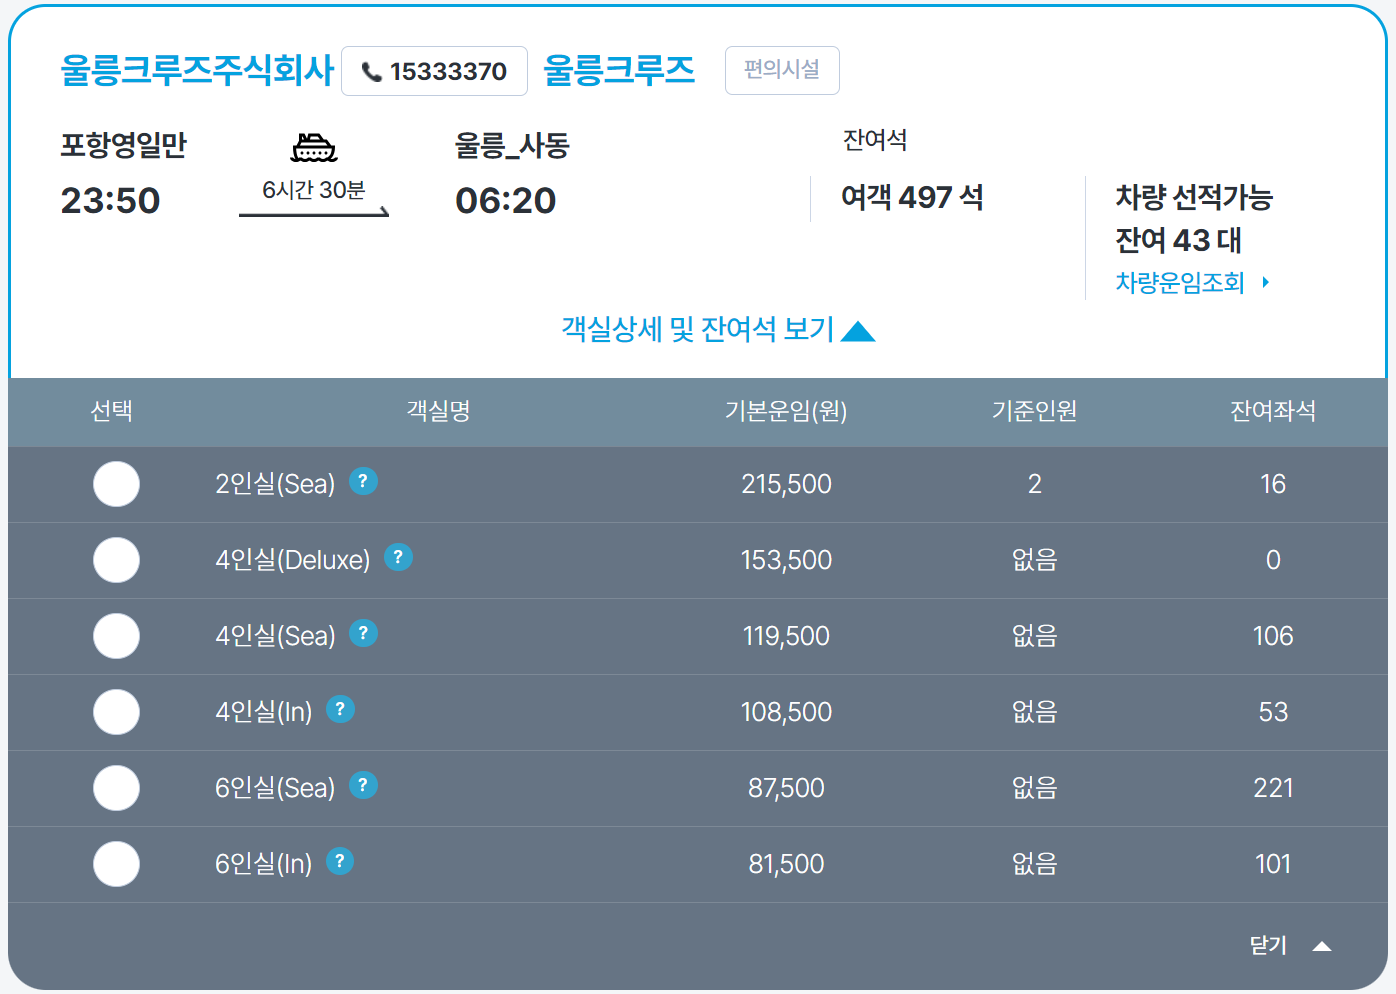The width and height of the screenshot is (1396, 994).
Task: Click remaining seats value 16
Action: click(x=1273, y=484)
